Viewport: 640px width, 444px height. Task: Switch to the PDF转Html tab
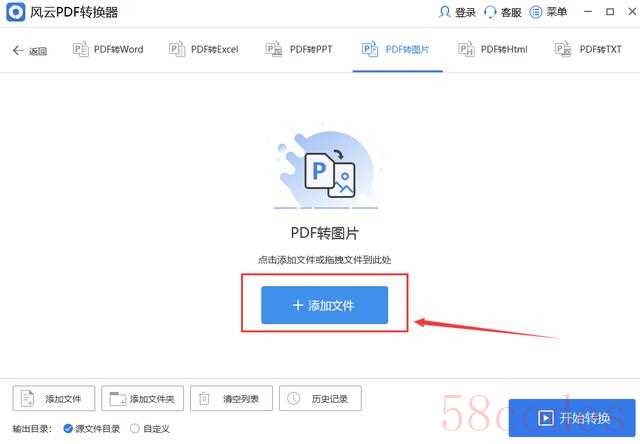[x=493, y=49]
